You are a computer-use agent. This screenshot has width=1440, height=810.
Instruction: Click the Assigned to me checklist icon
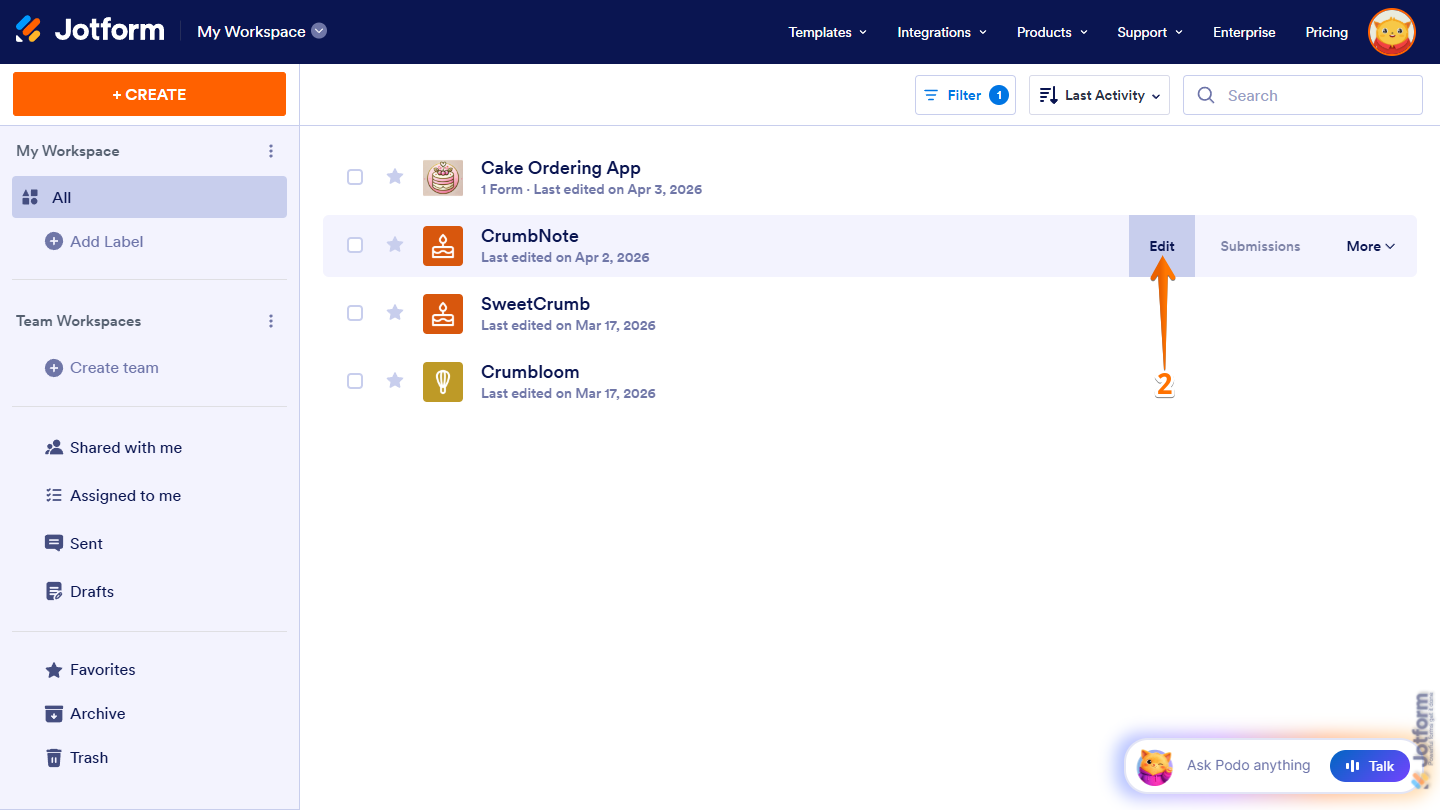[x=54, y=496]
